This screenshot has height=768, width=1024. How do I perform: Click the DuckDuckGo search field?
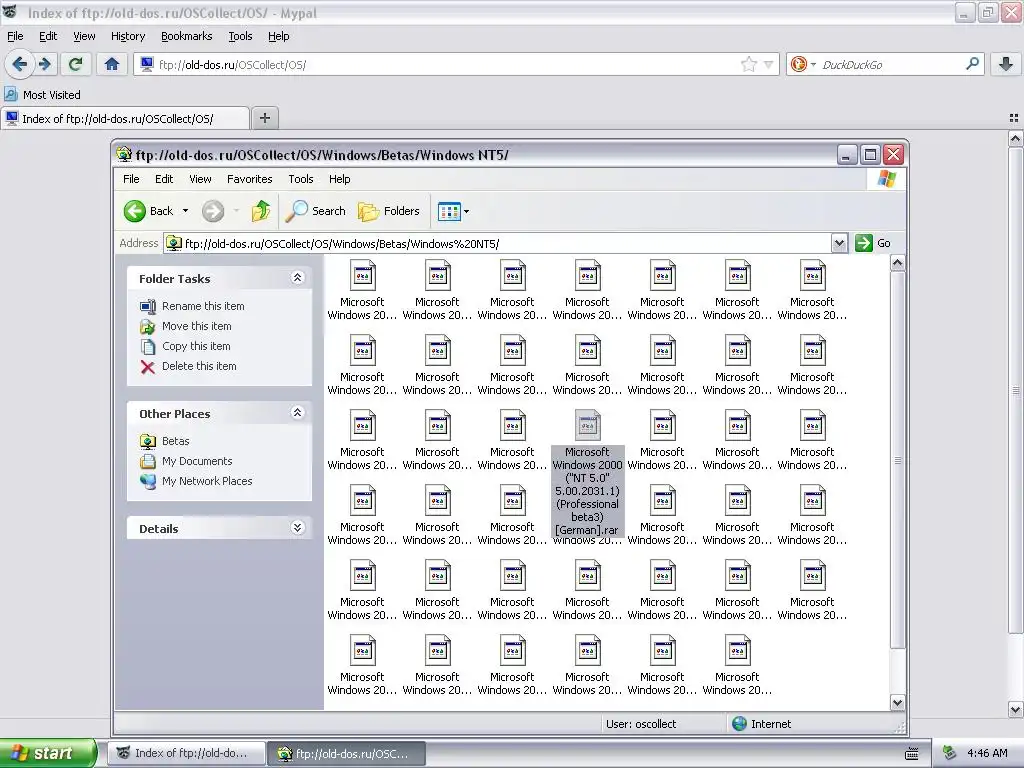(891, 64)
